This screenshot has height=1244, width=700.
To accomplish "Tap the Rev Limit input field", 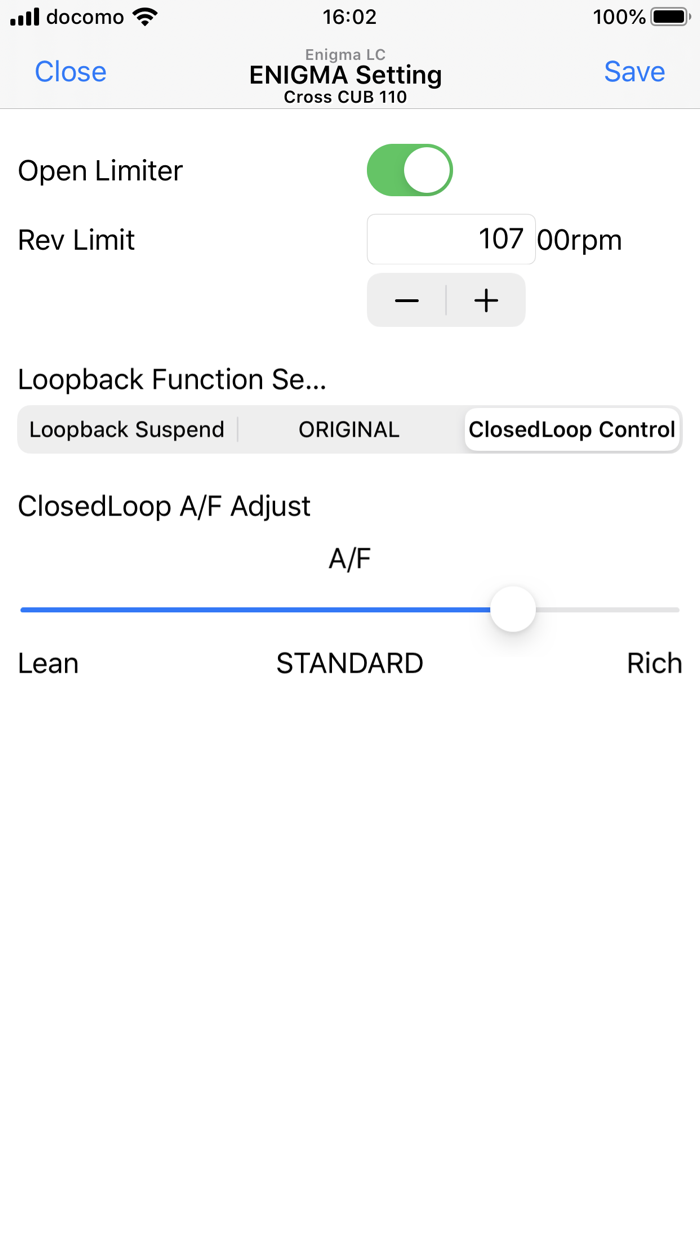I will click(x=451, y=239).
